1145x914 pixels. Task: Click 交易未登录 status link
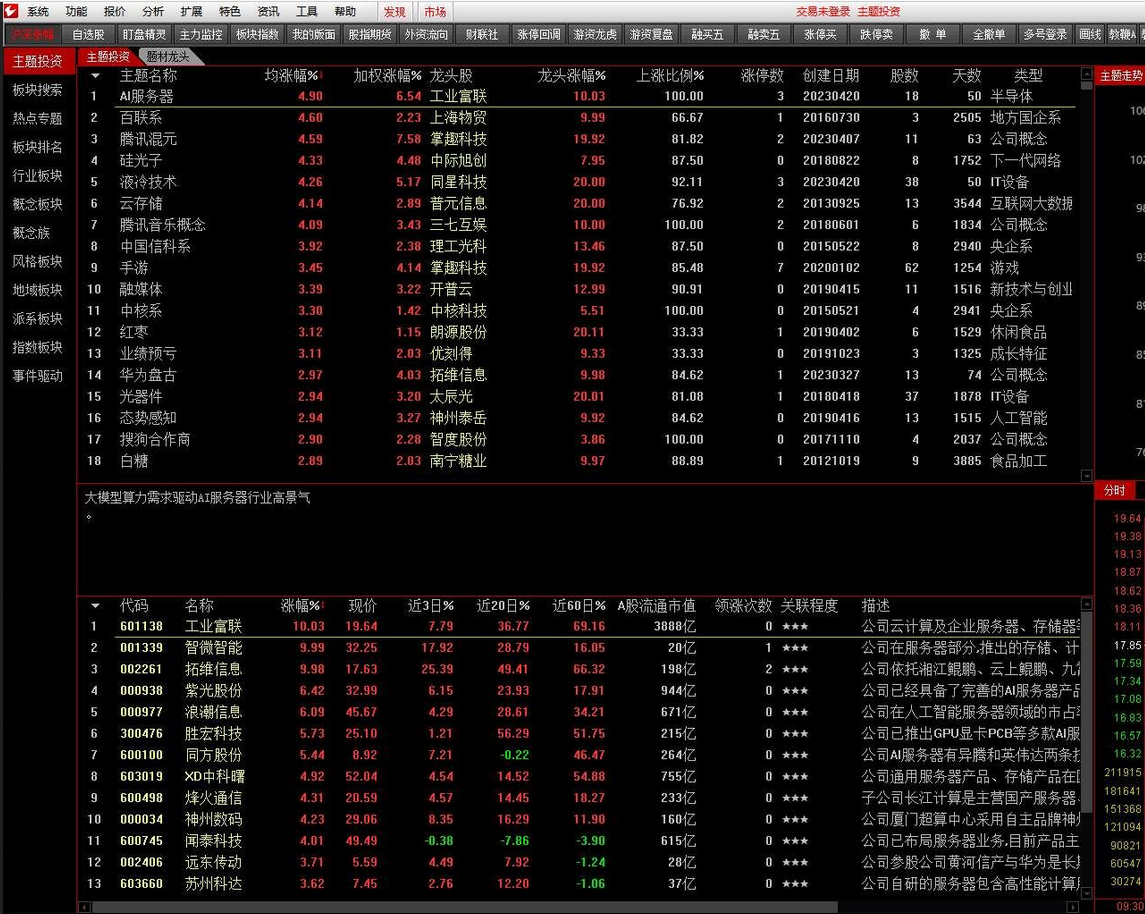pos(823,11)
